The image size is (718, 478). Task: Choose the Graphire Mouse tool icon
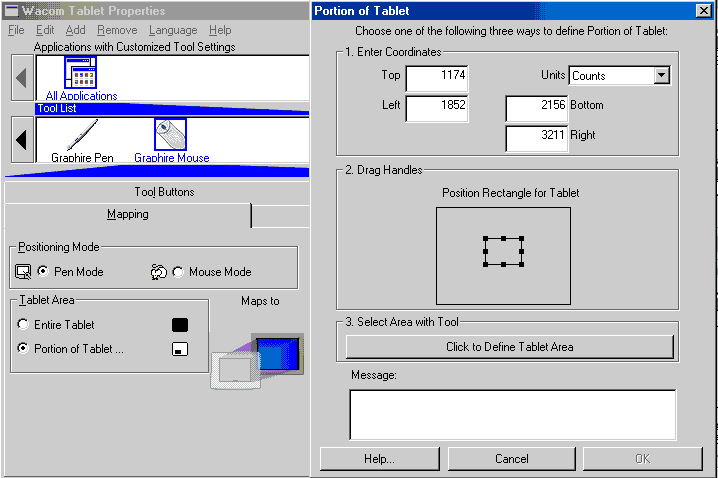170,135
